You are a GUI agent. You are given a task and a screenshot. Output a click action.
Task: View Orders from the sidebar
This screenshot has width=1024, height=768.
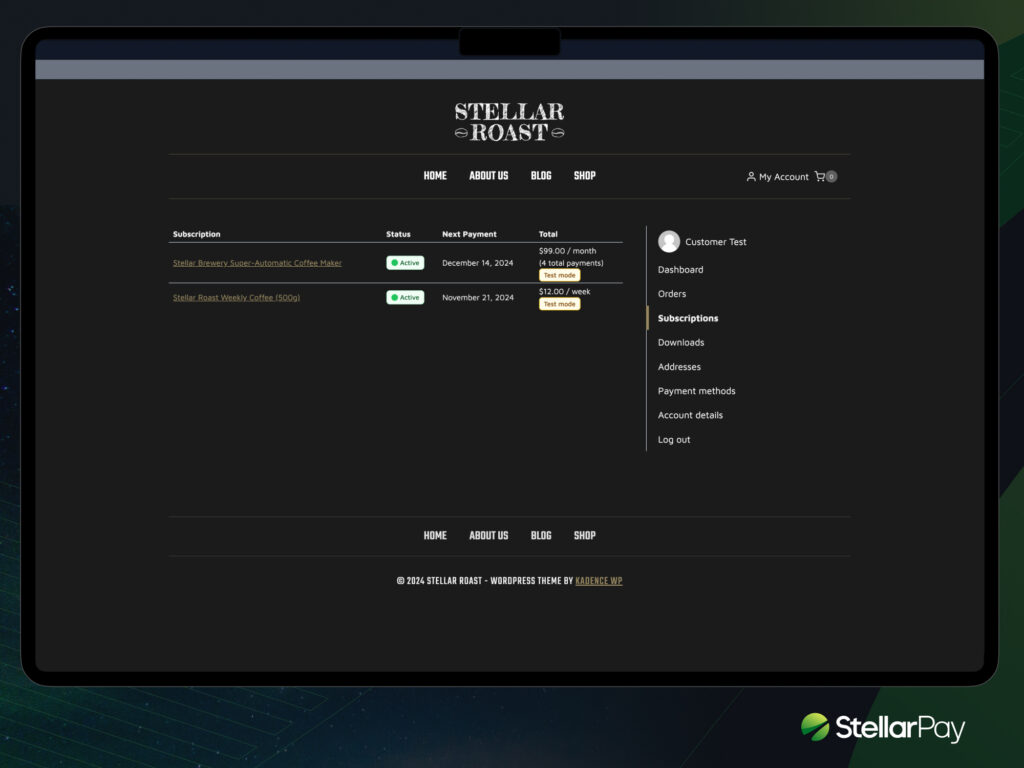[671, 293]
